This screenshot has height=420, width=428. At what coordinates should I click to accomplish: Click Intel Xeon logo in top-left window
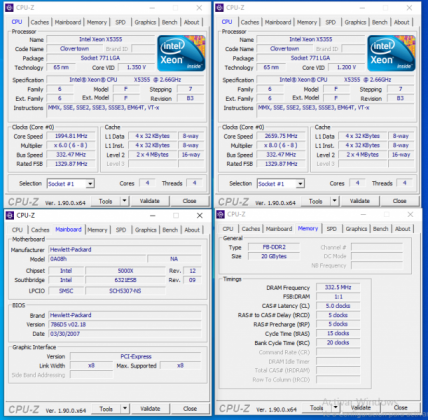coord(181,53)
